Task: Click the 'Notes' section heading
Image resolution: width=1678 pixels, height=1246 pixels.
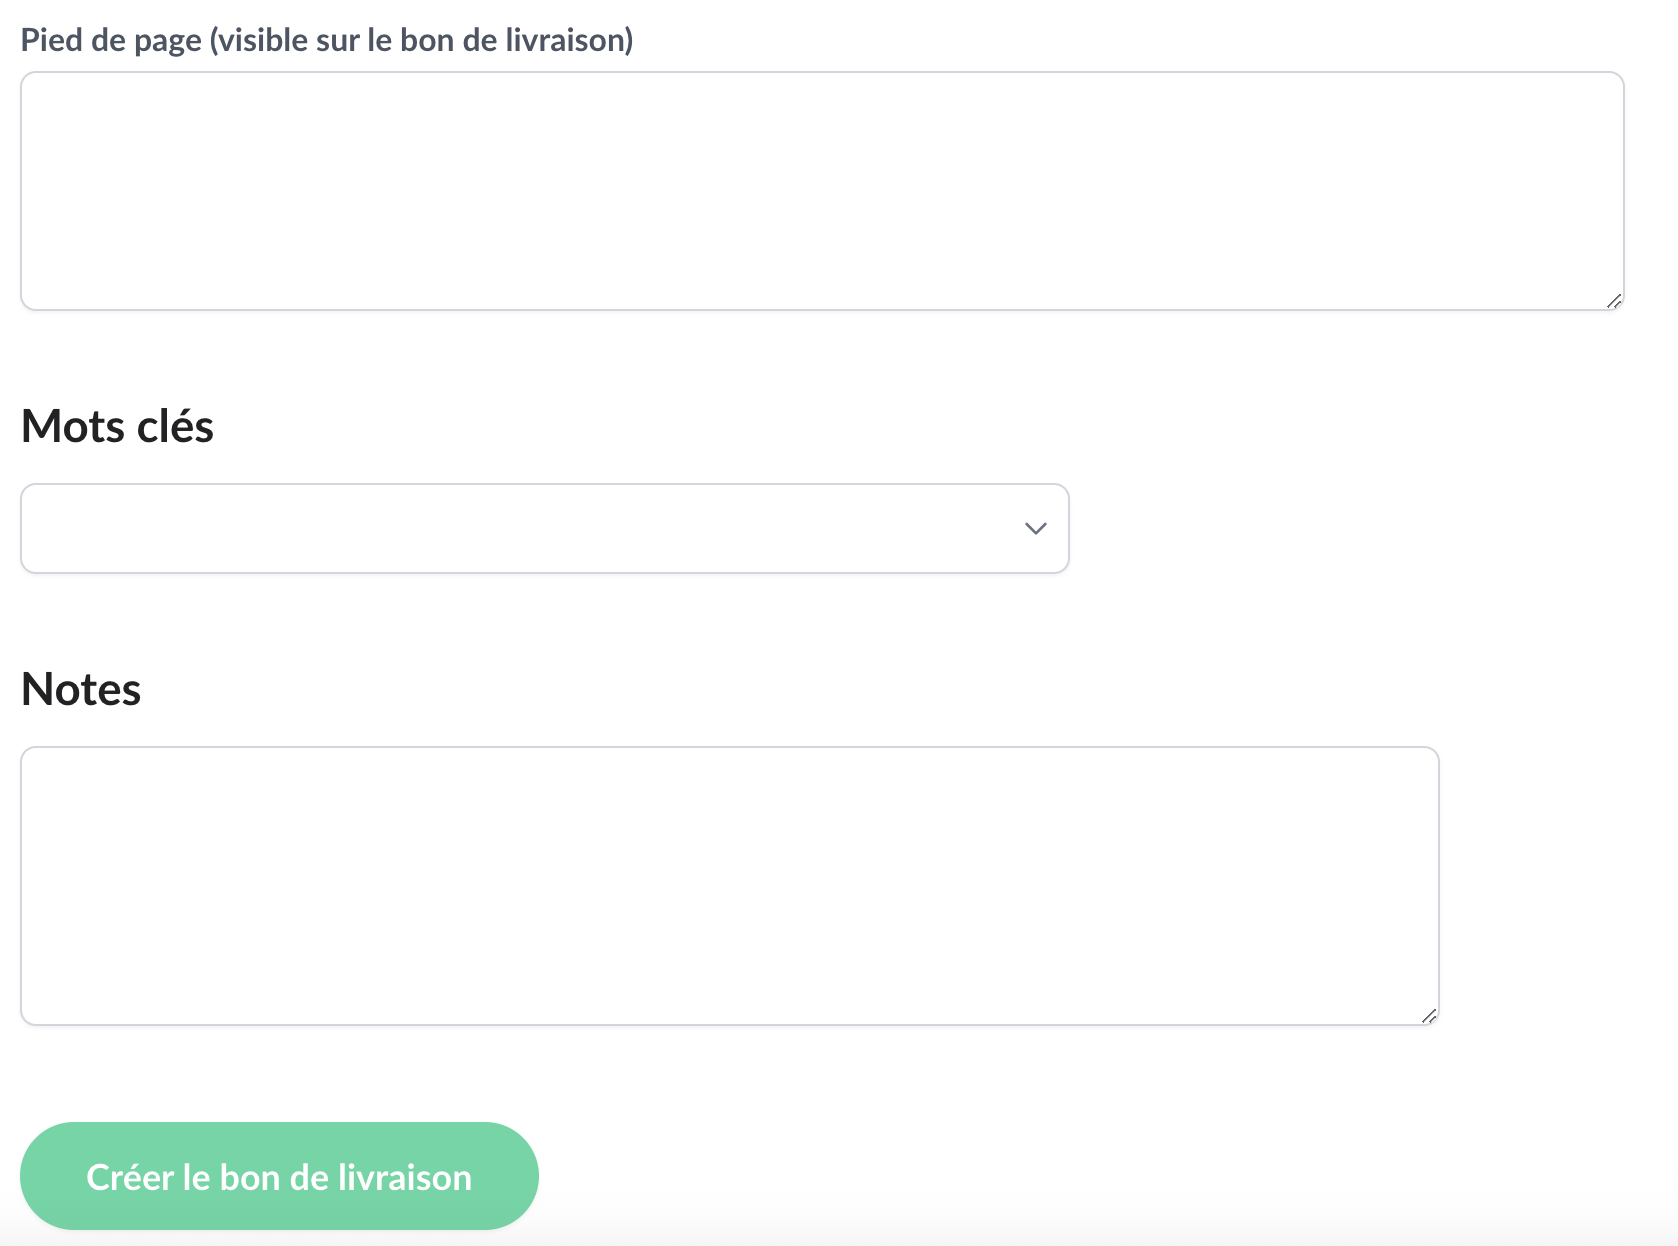Action: (x=81, y=689)
